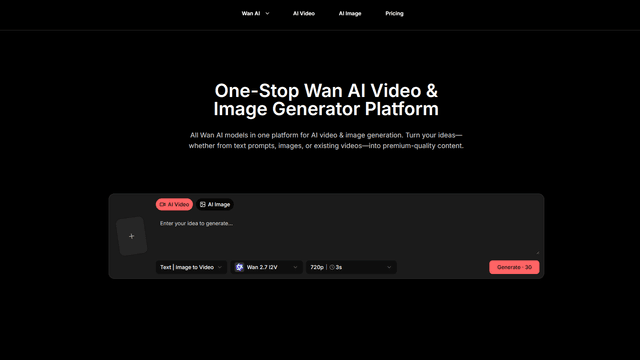Open the 720p 3s resolution and duration dropdown
The width and height of the screenshot is (640, 360).
click(x=351, y=267)
